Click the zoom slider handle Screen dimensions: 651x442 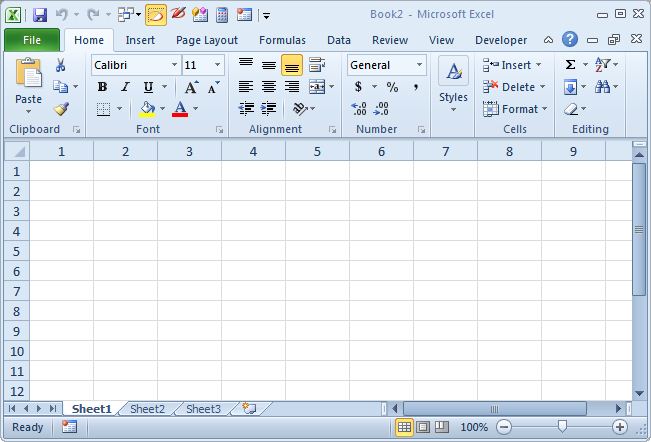[x=562, y=427]
